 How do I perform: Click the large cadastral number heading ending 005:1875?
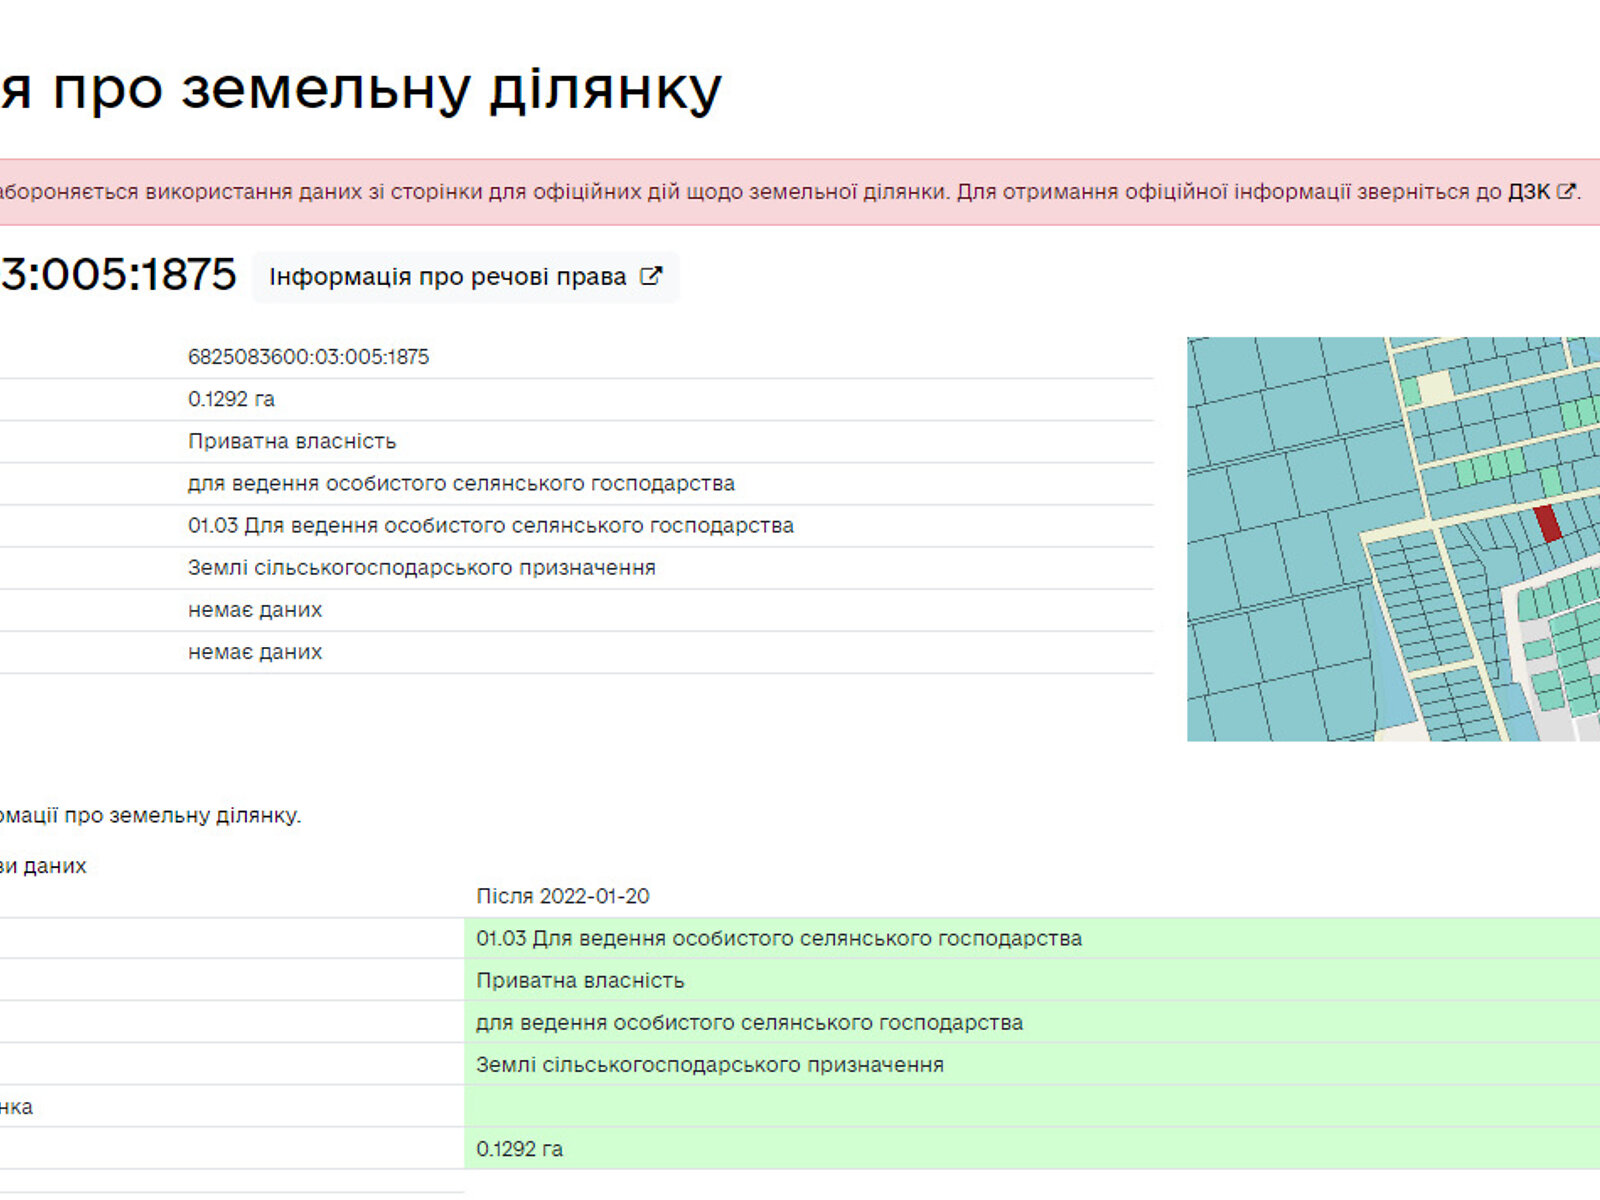click(118, 274)
